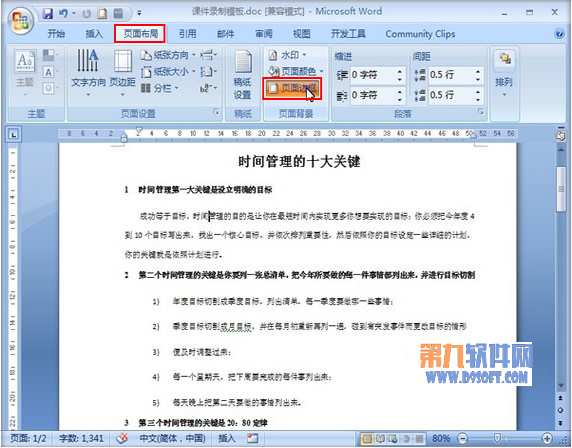
Task: Go to 视图 tab
Action: point(301,34)
